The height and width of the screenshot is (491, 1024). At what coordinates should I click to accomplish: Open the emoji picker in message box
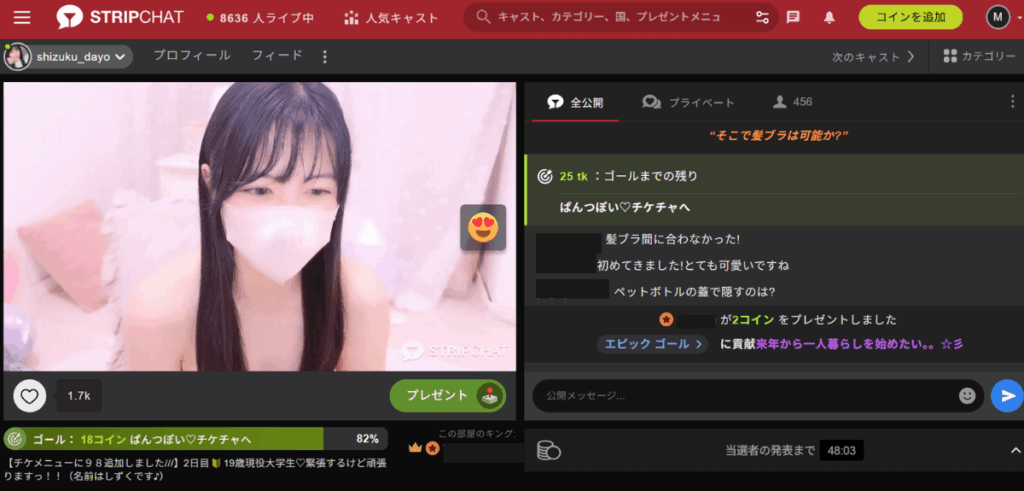pos(967,396)
